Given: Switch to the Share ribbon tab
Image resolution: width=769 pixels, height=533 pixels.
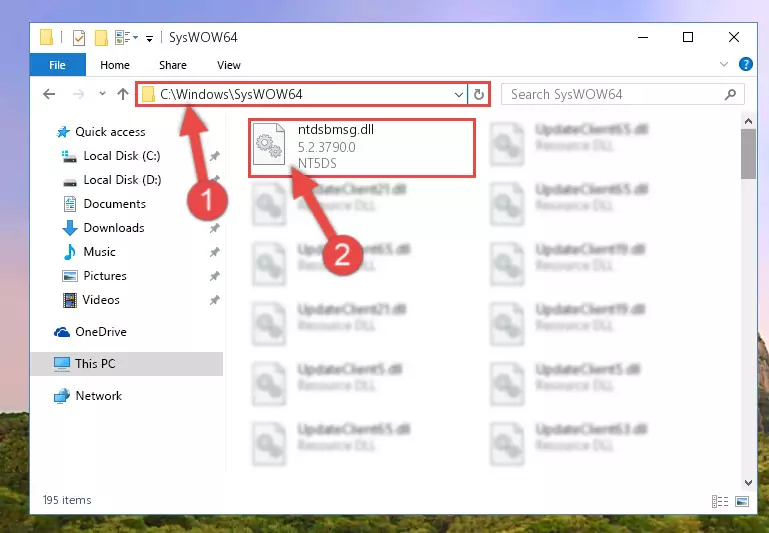Looking at the screenshot, I should pos(173,65).
